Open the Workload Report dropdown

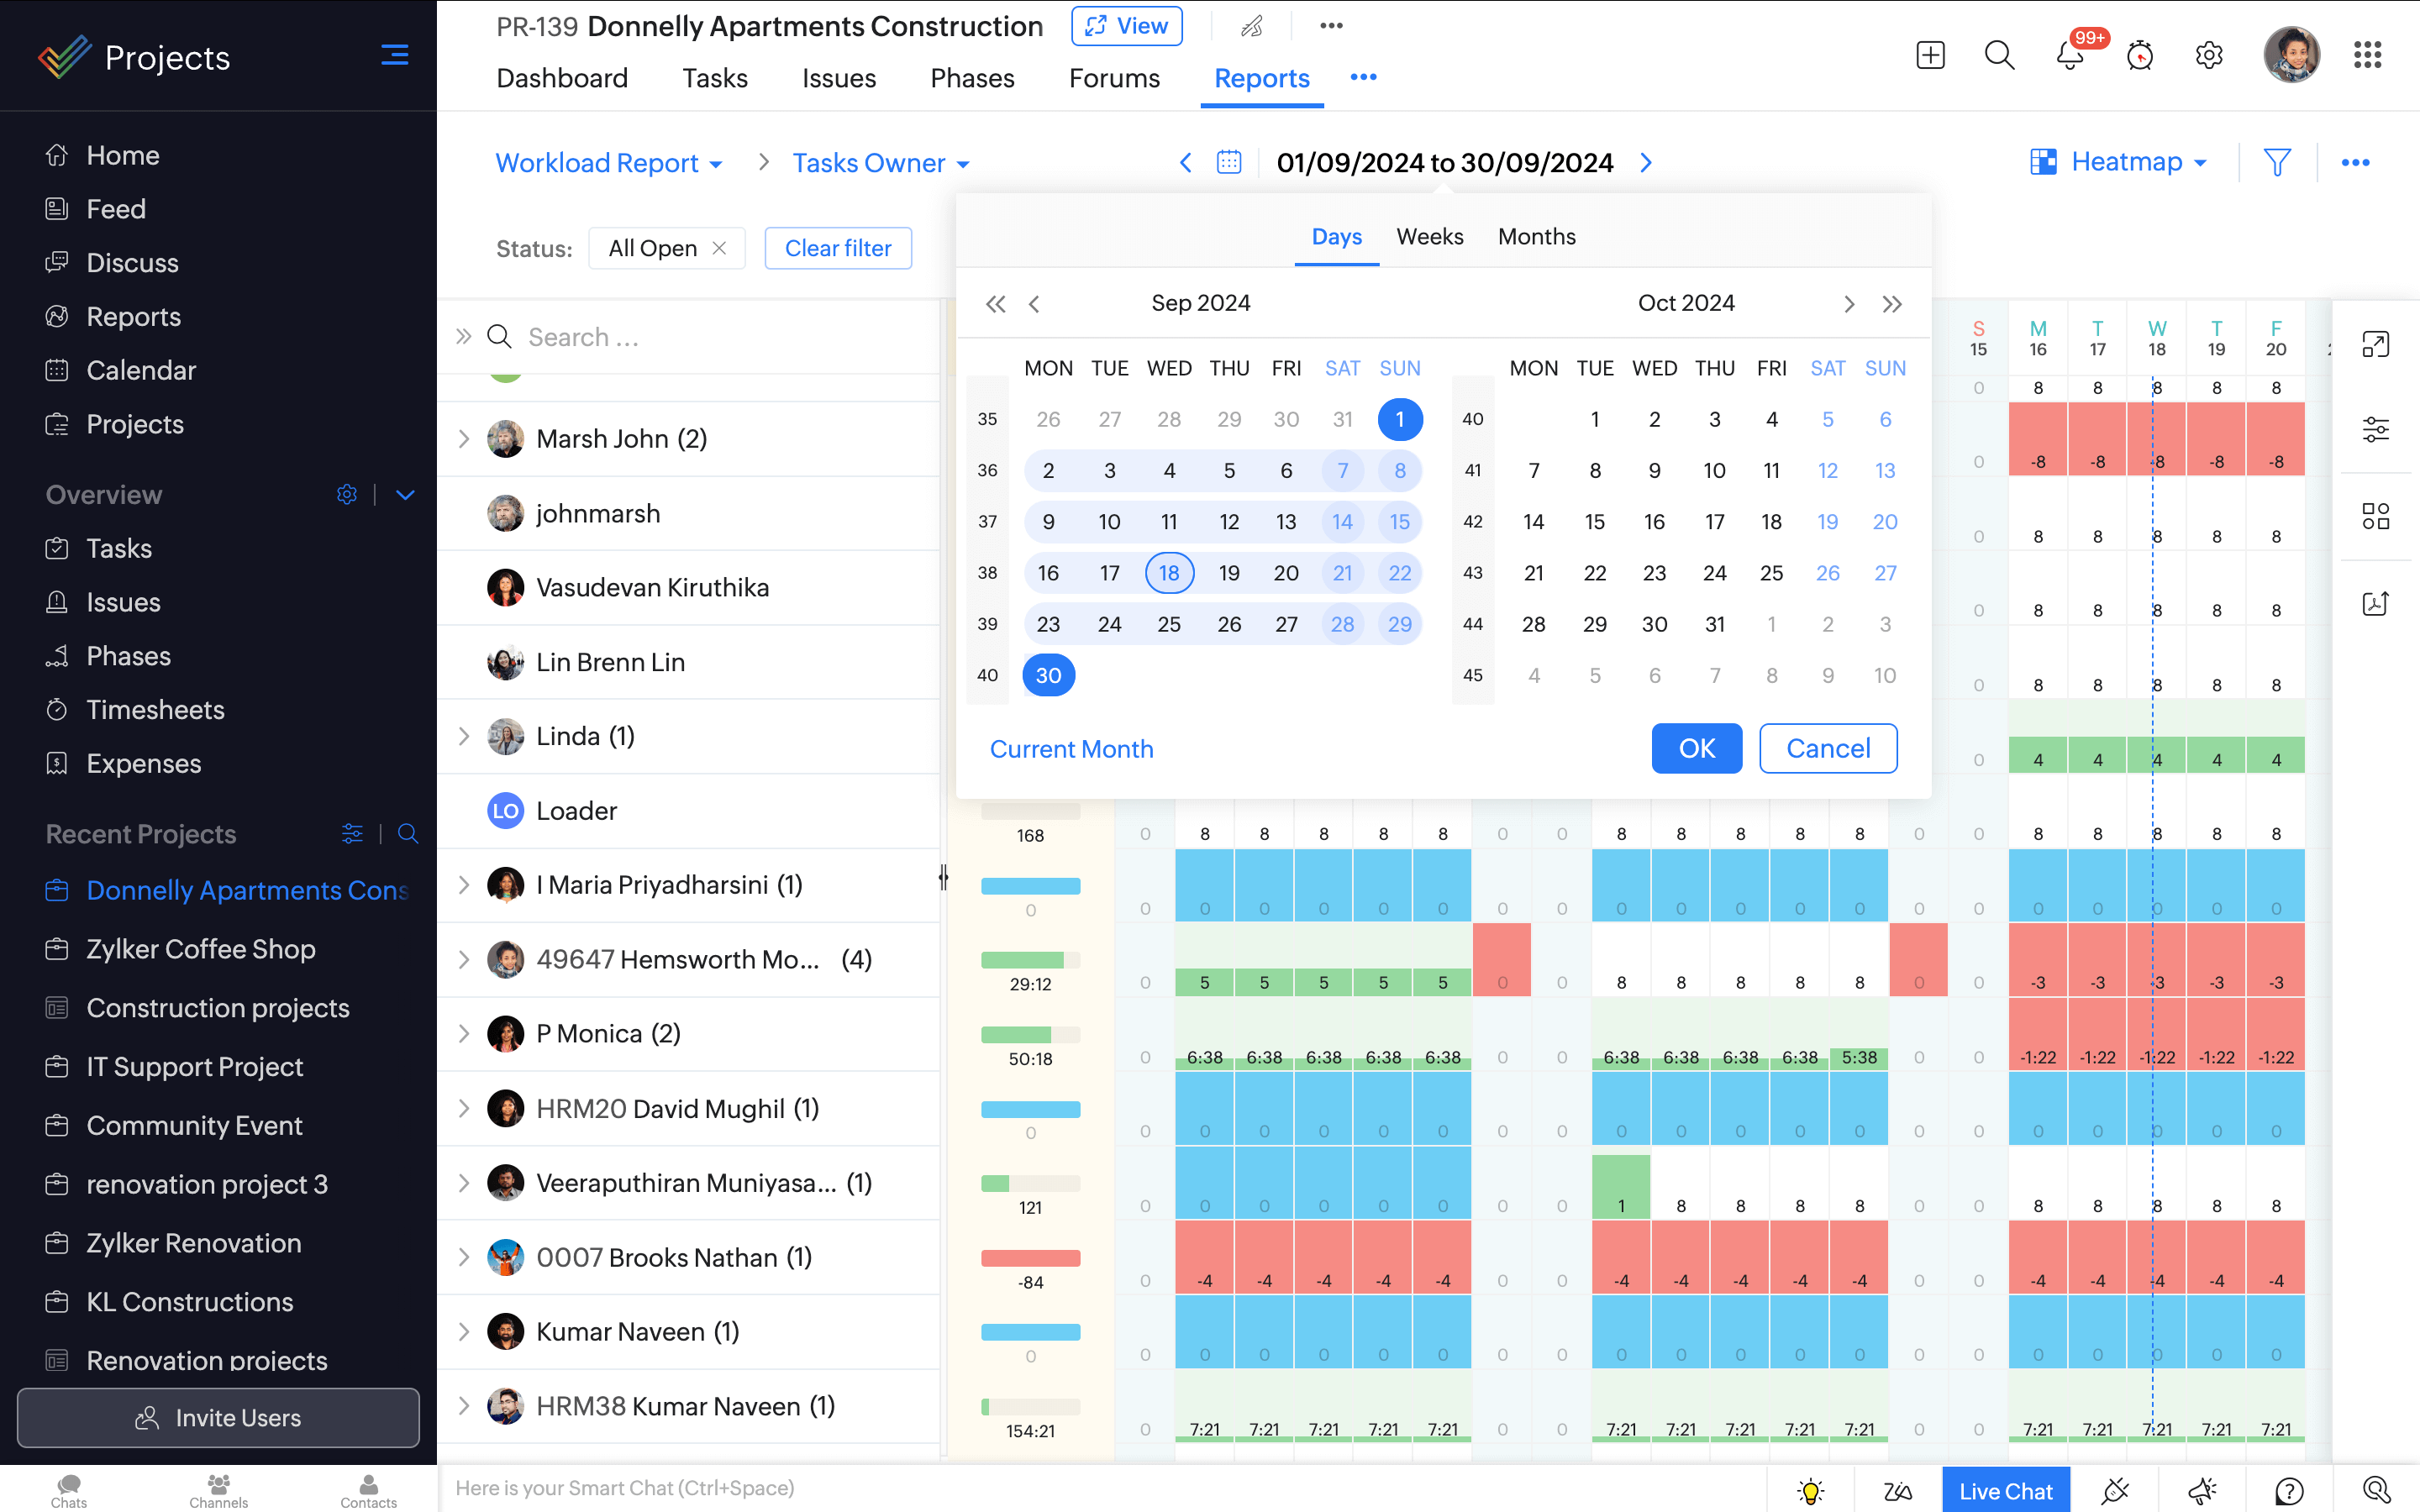608,163
